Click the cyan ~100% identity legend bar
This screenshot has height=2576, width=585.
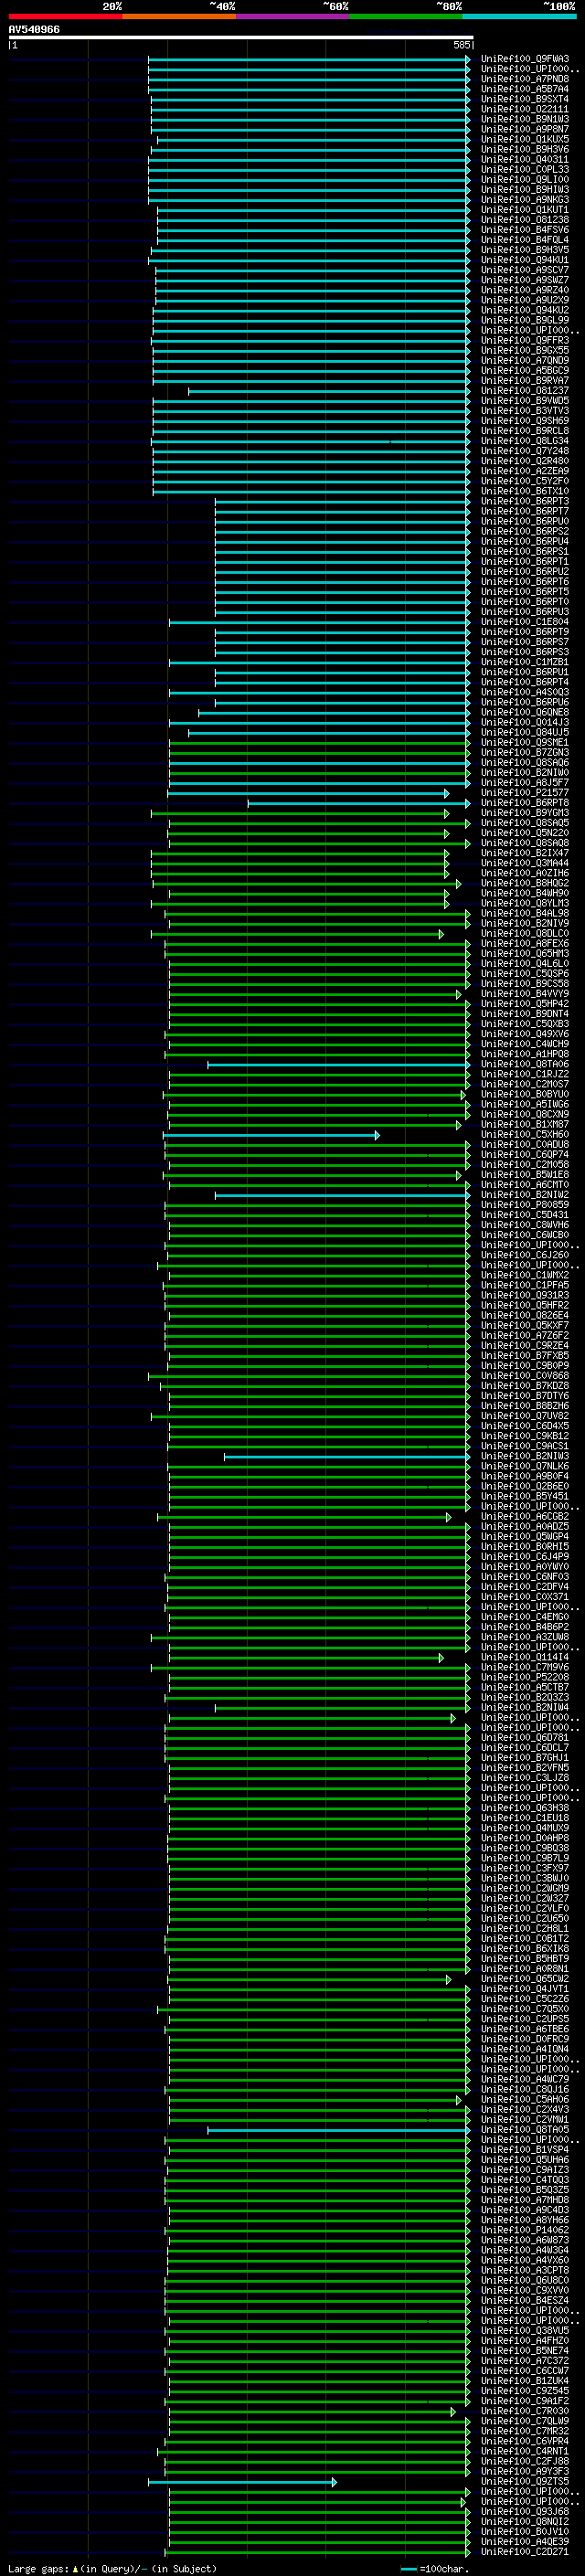(519, 16)
